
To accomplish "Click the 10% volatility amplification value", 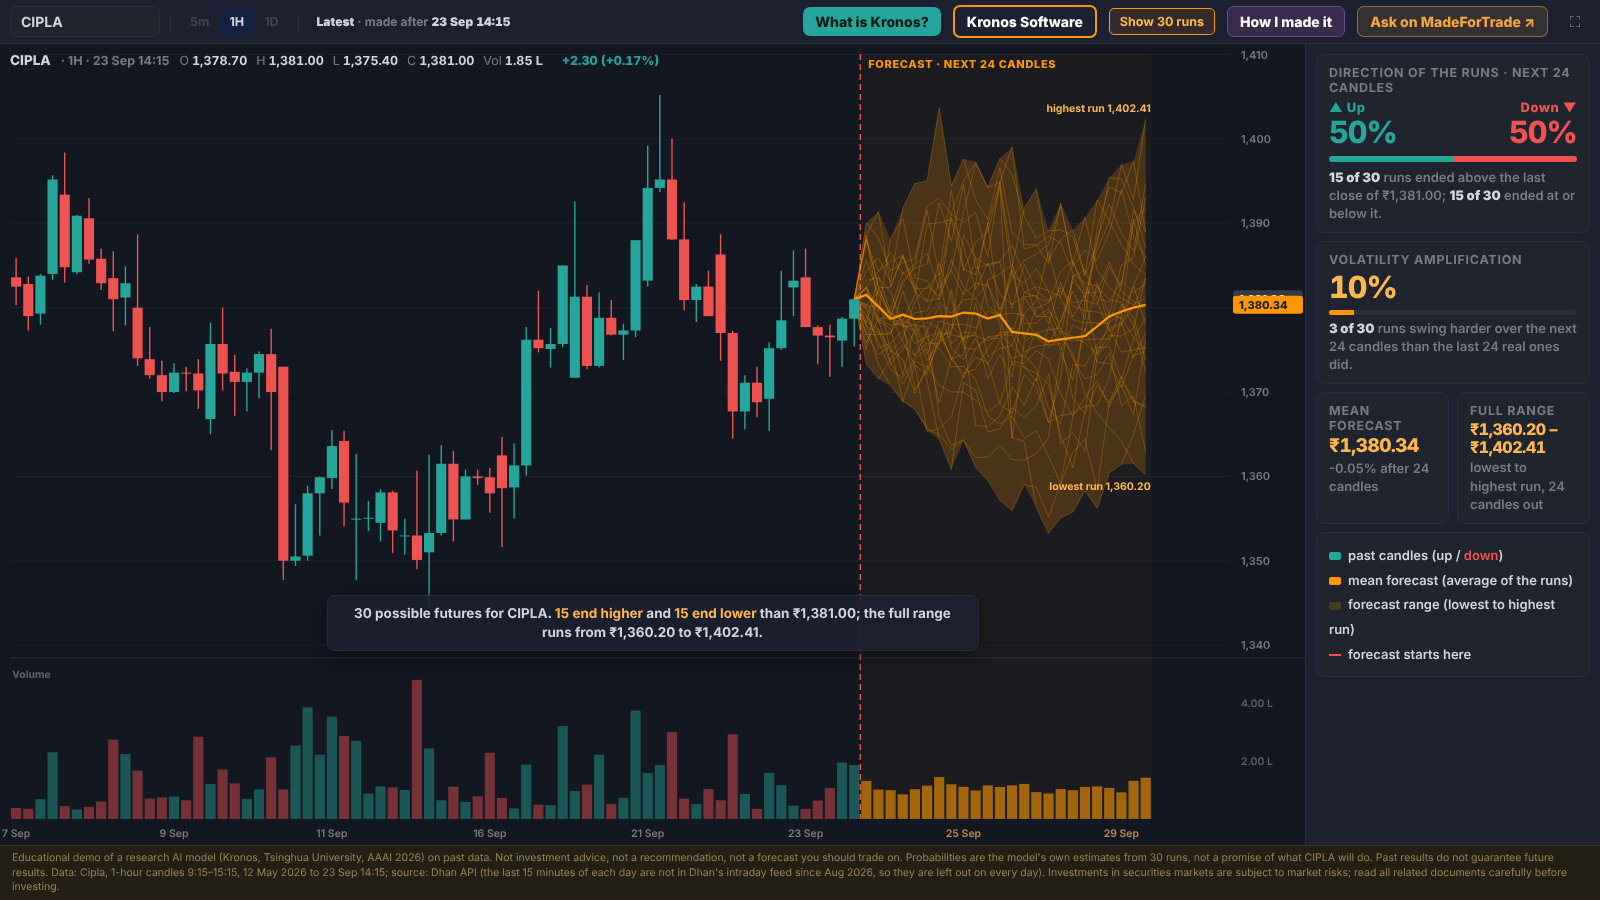I will click(1362, 287).
